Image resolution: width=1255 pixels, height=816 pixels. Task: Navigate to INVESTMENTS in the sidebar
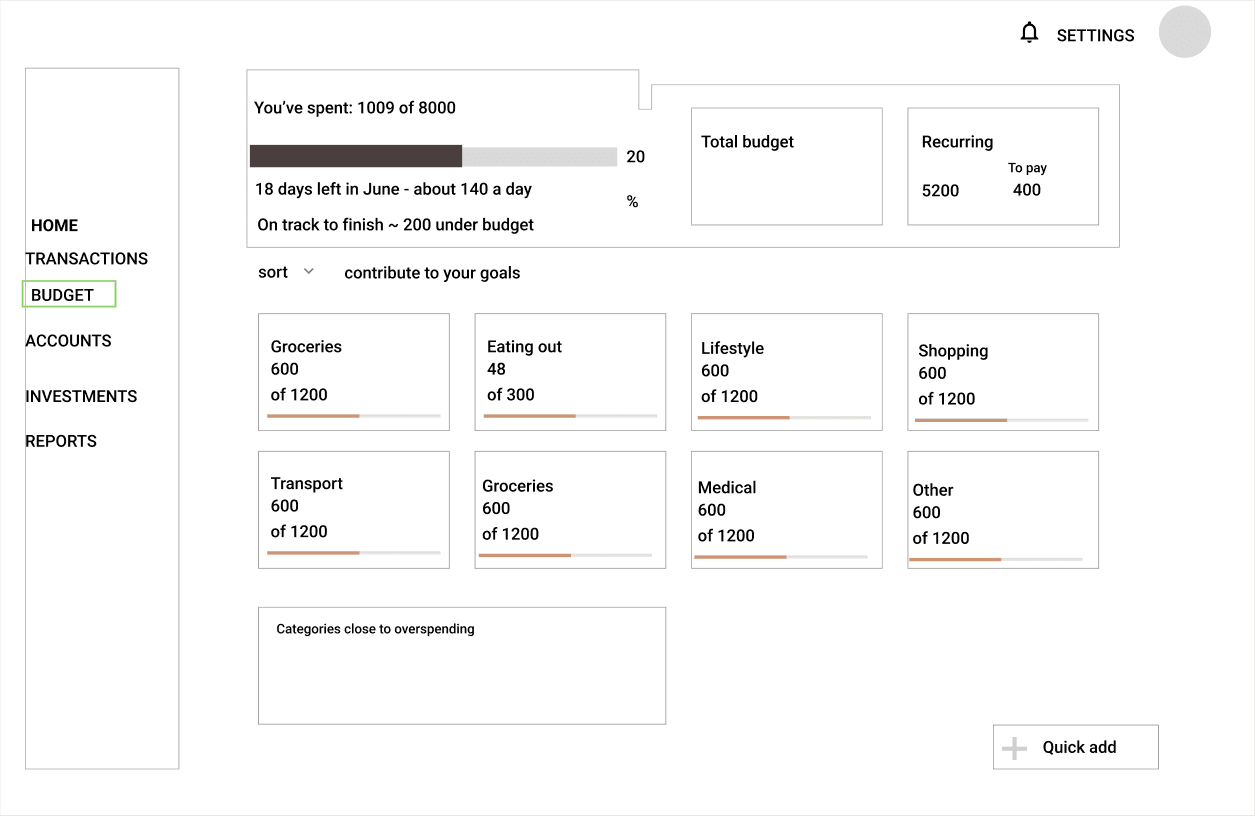pyautogui.click(x=81, y=397)
